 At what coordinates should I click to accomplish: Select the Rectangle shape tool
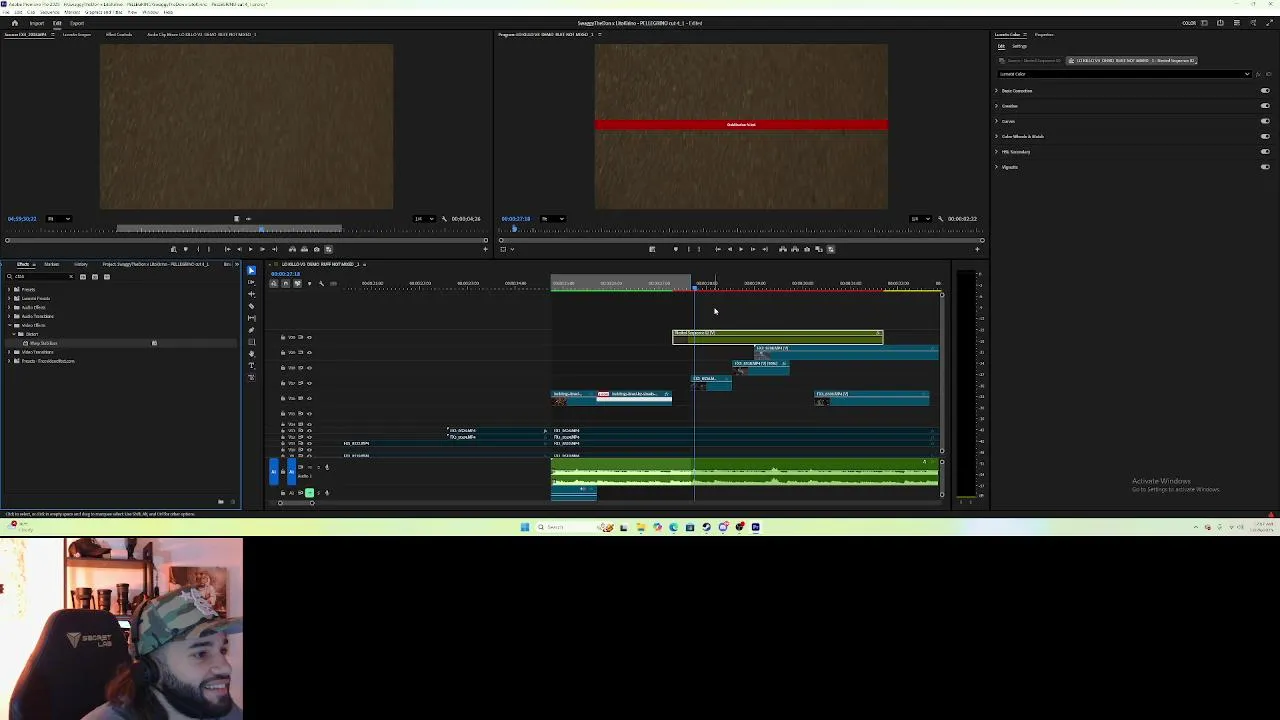[251, 342]
